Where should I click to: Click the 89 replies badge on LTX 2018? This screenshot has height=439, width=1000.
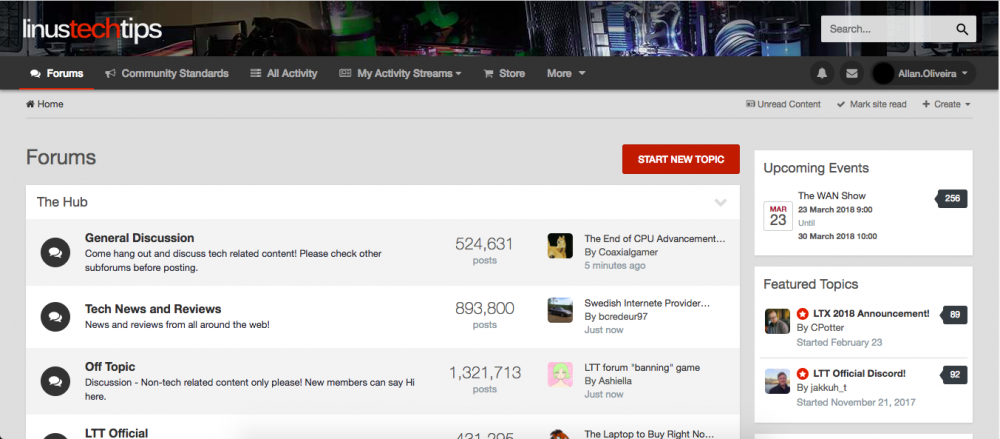[954, 315]
